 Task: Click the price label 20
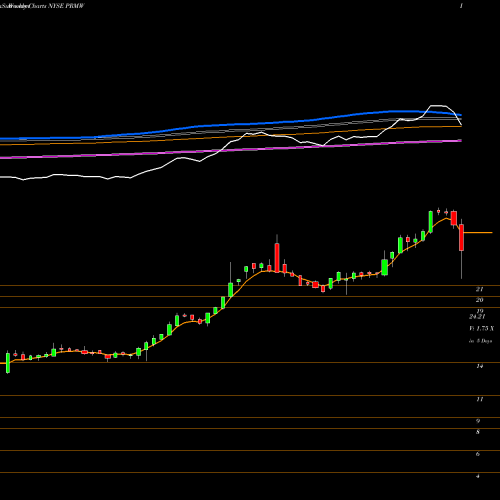tap(479, 300)
